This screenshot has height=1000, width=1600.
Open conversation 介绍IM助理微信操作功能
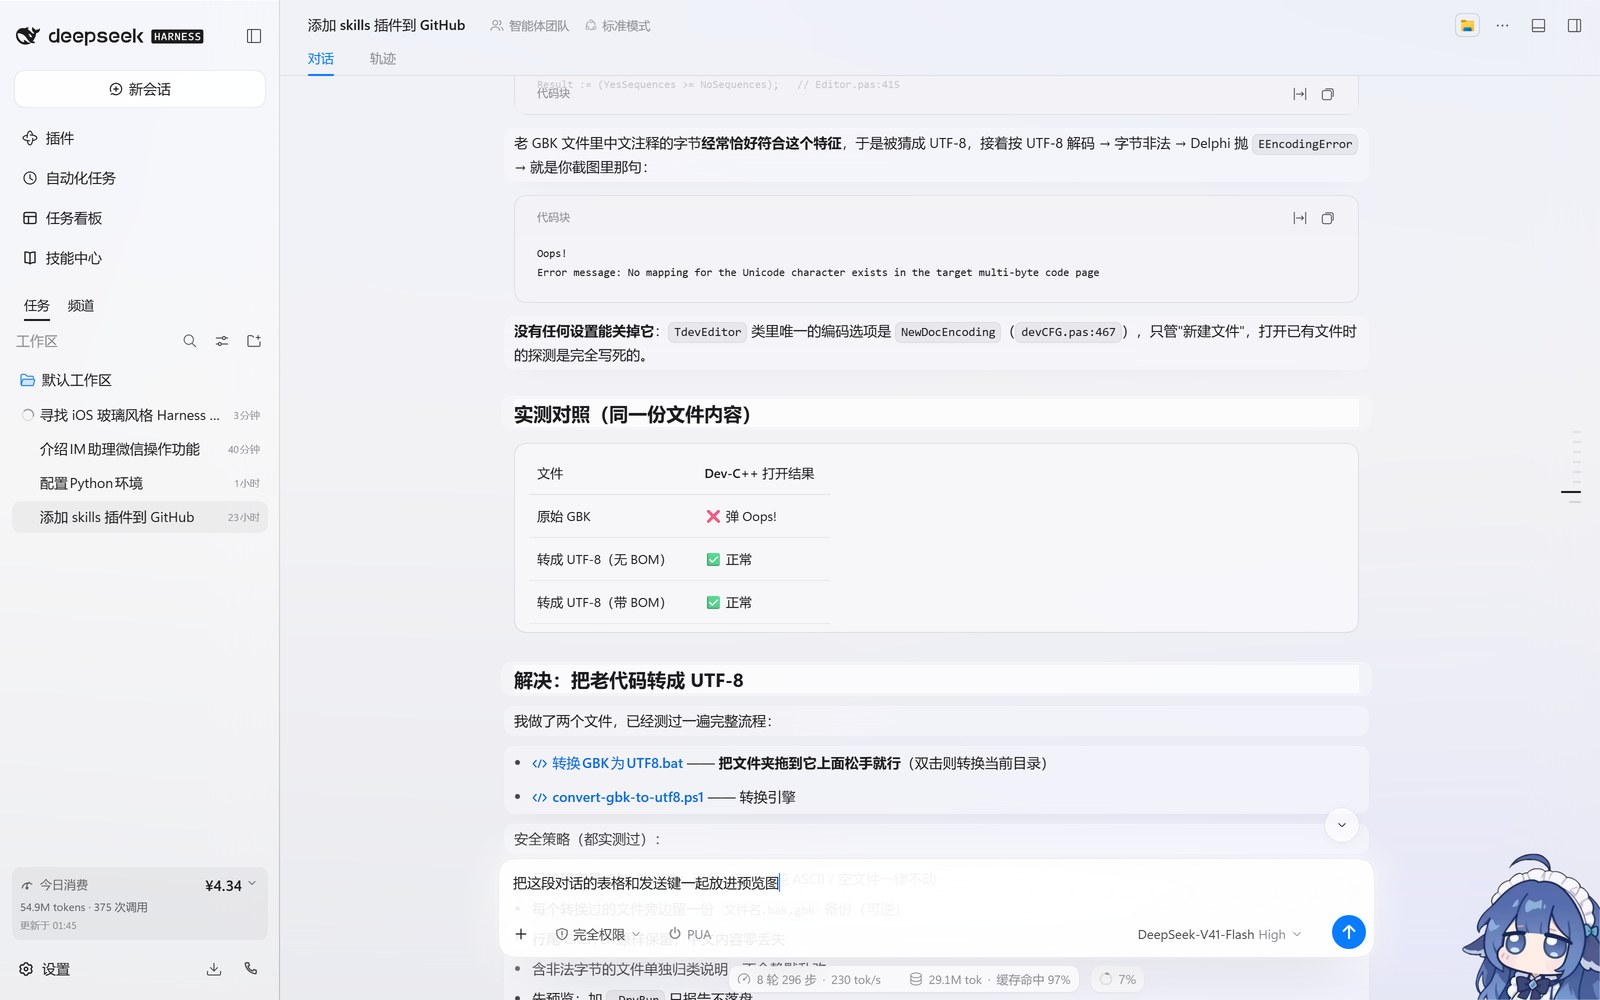(x=140, y=449)
